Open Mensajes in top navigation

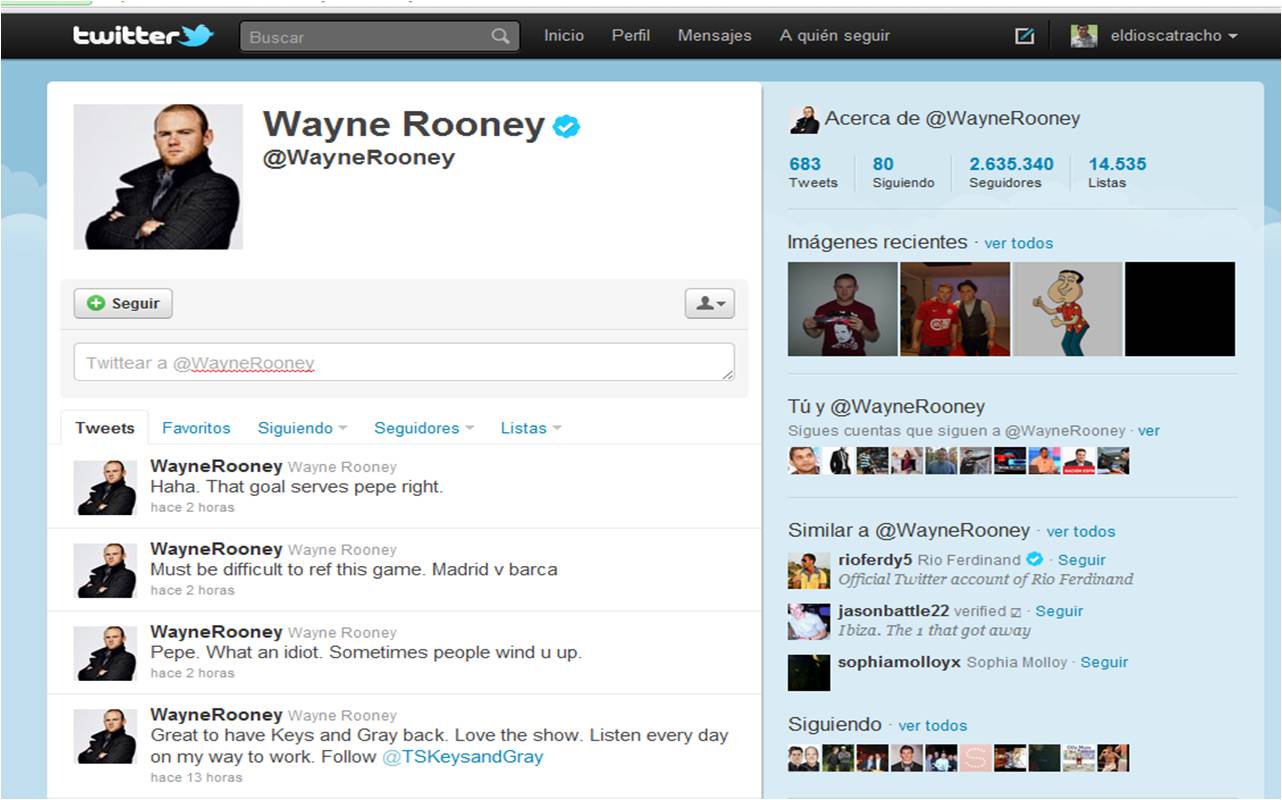click(x=715, y=36)
